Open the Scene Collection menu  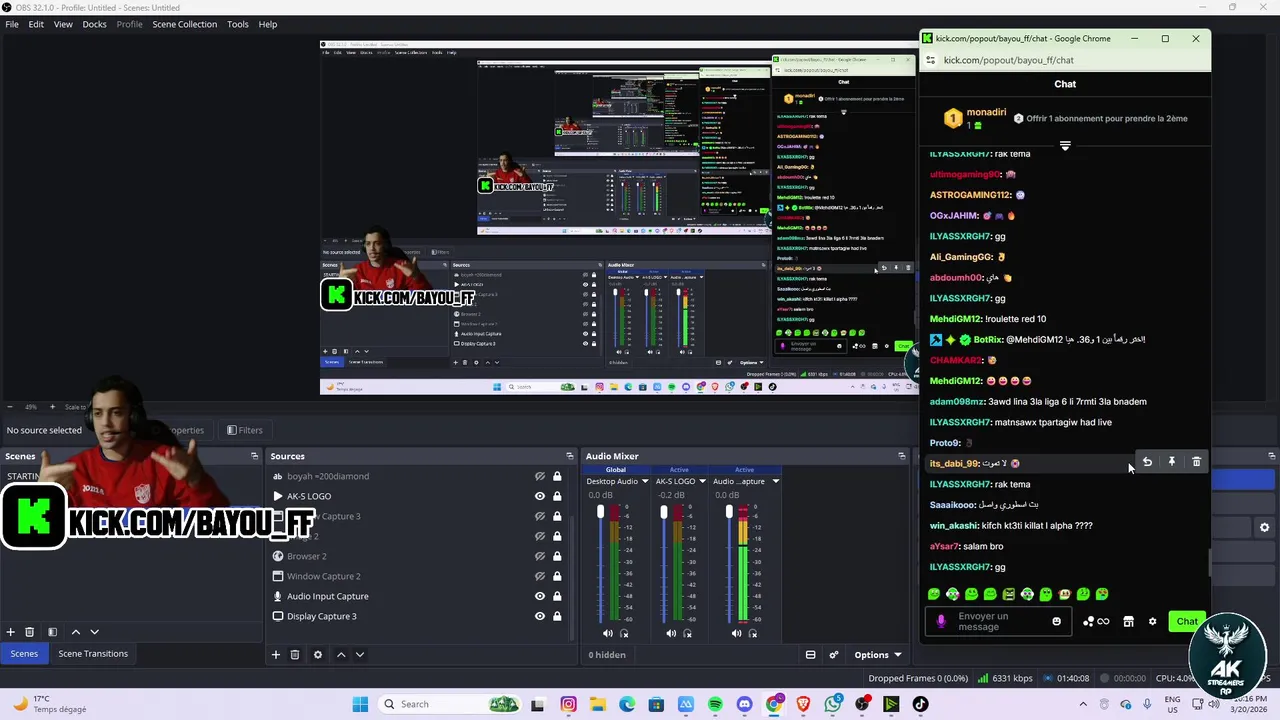[x=184, y=24]
